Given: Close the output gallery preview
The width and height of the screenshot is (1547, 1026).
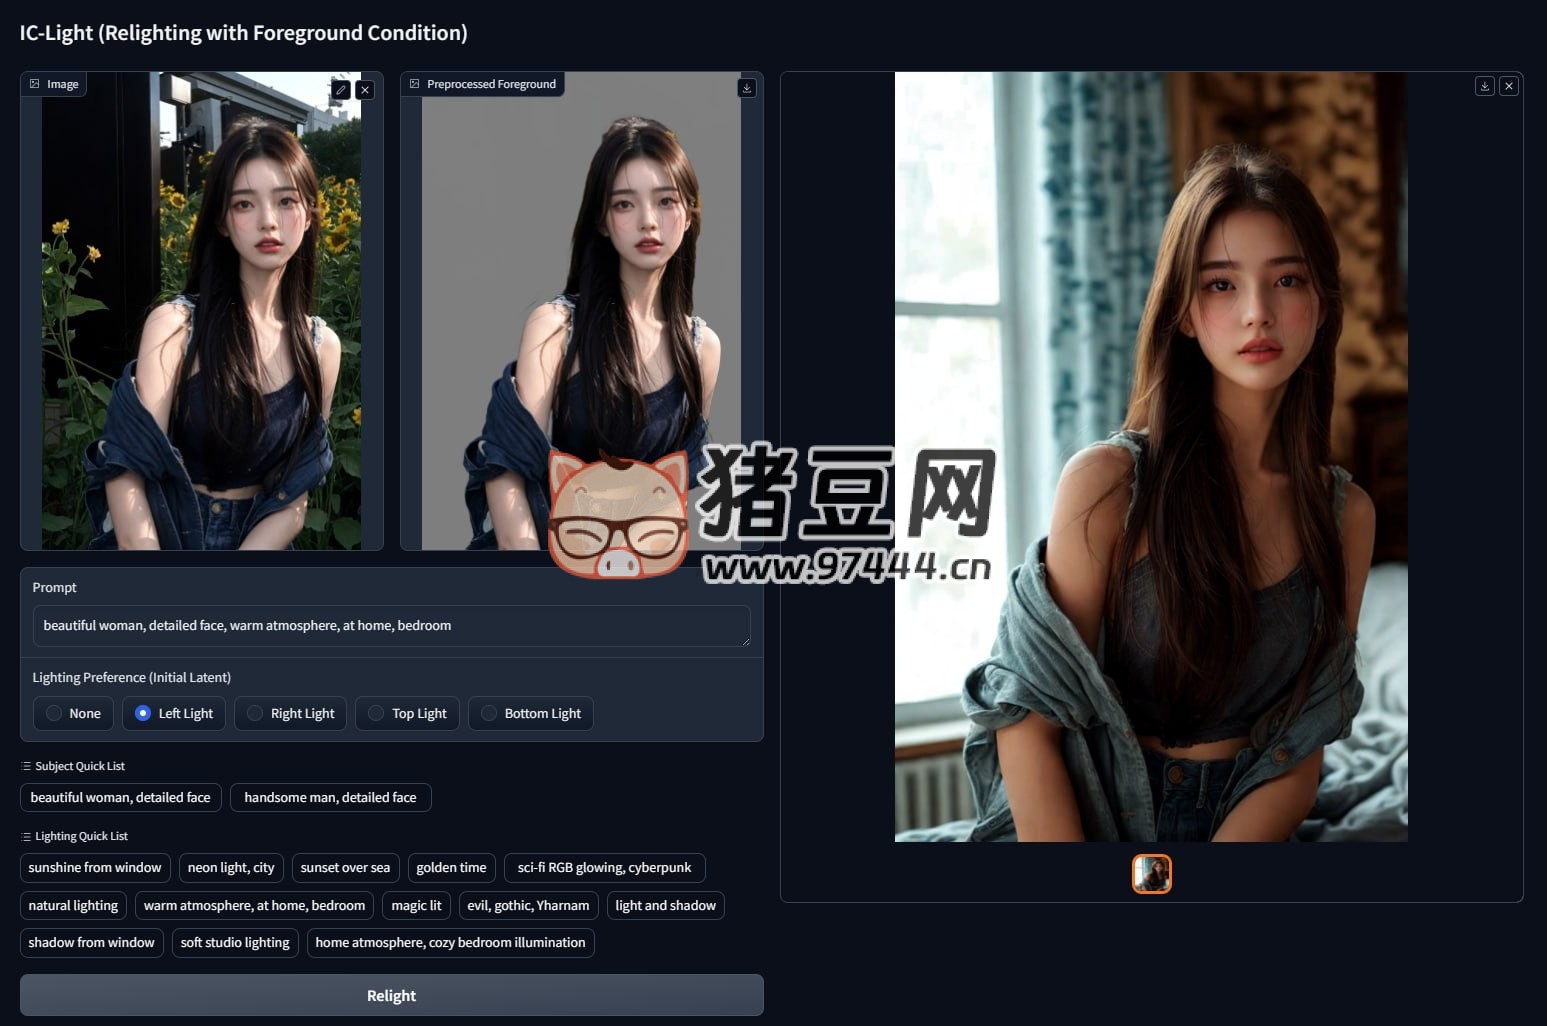Looking at the screenshot, I should [1509, 86].
